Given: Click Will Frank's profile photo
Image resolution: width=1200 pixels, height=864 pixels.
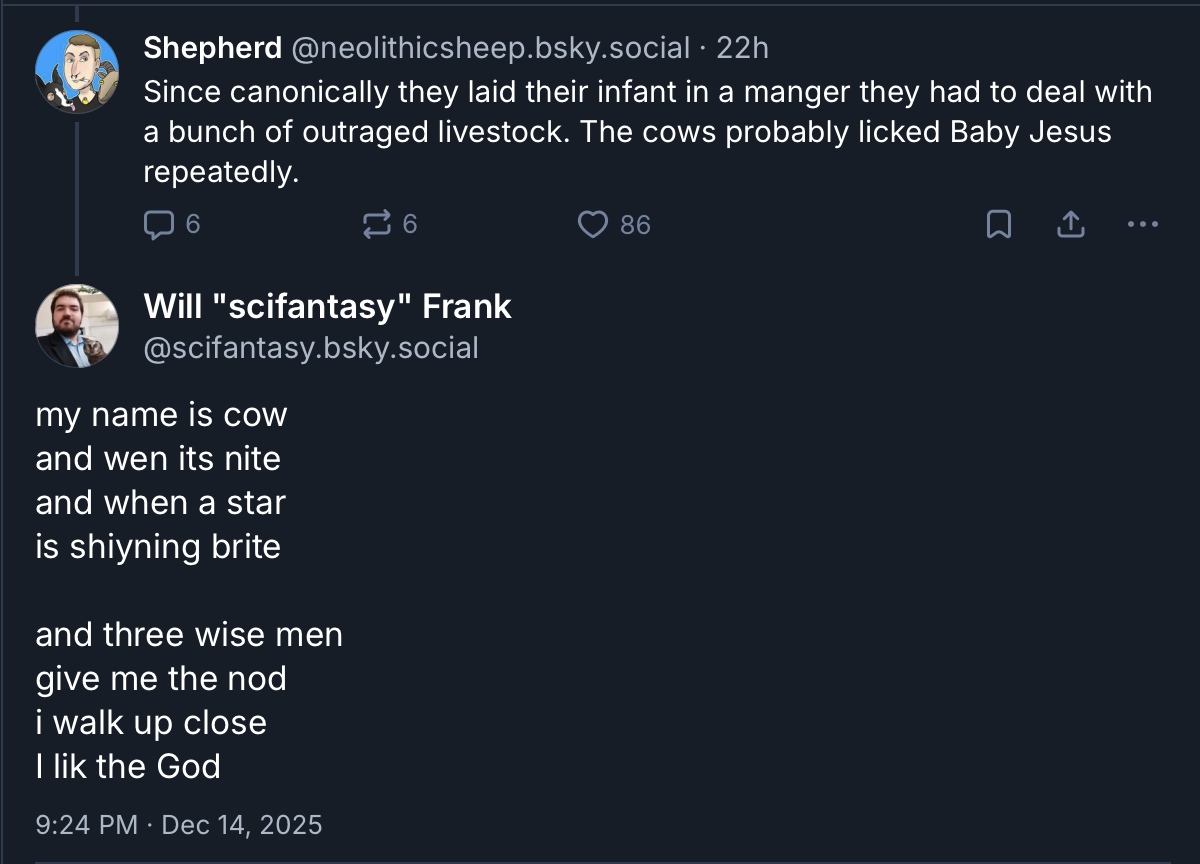Looking at the screenshot, I should click(x=77, y=325).
